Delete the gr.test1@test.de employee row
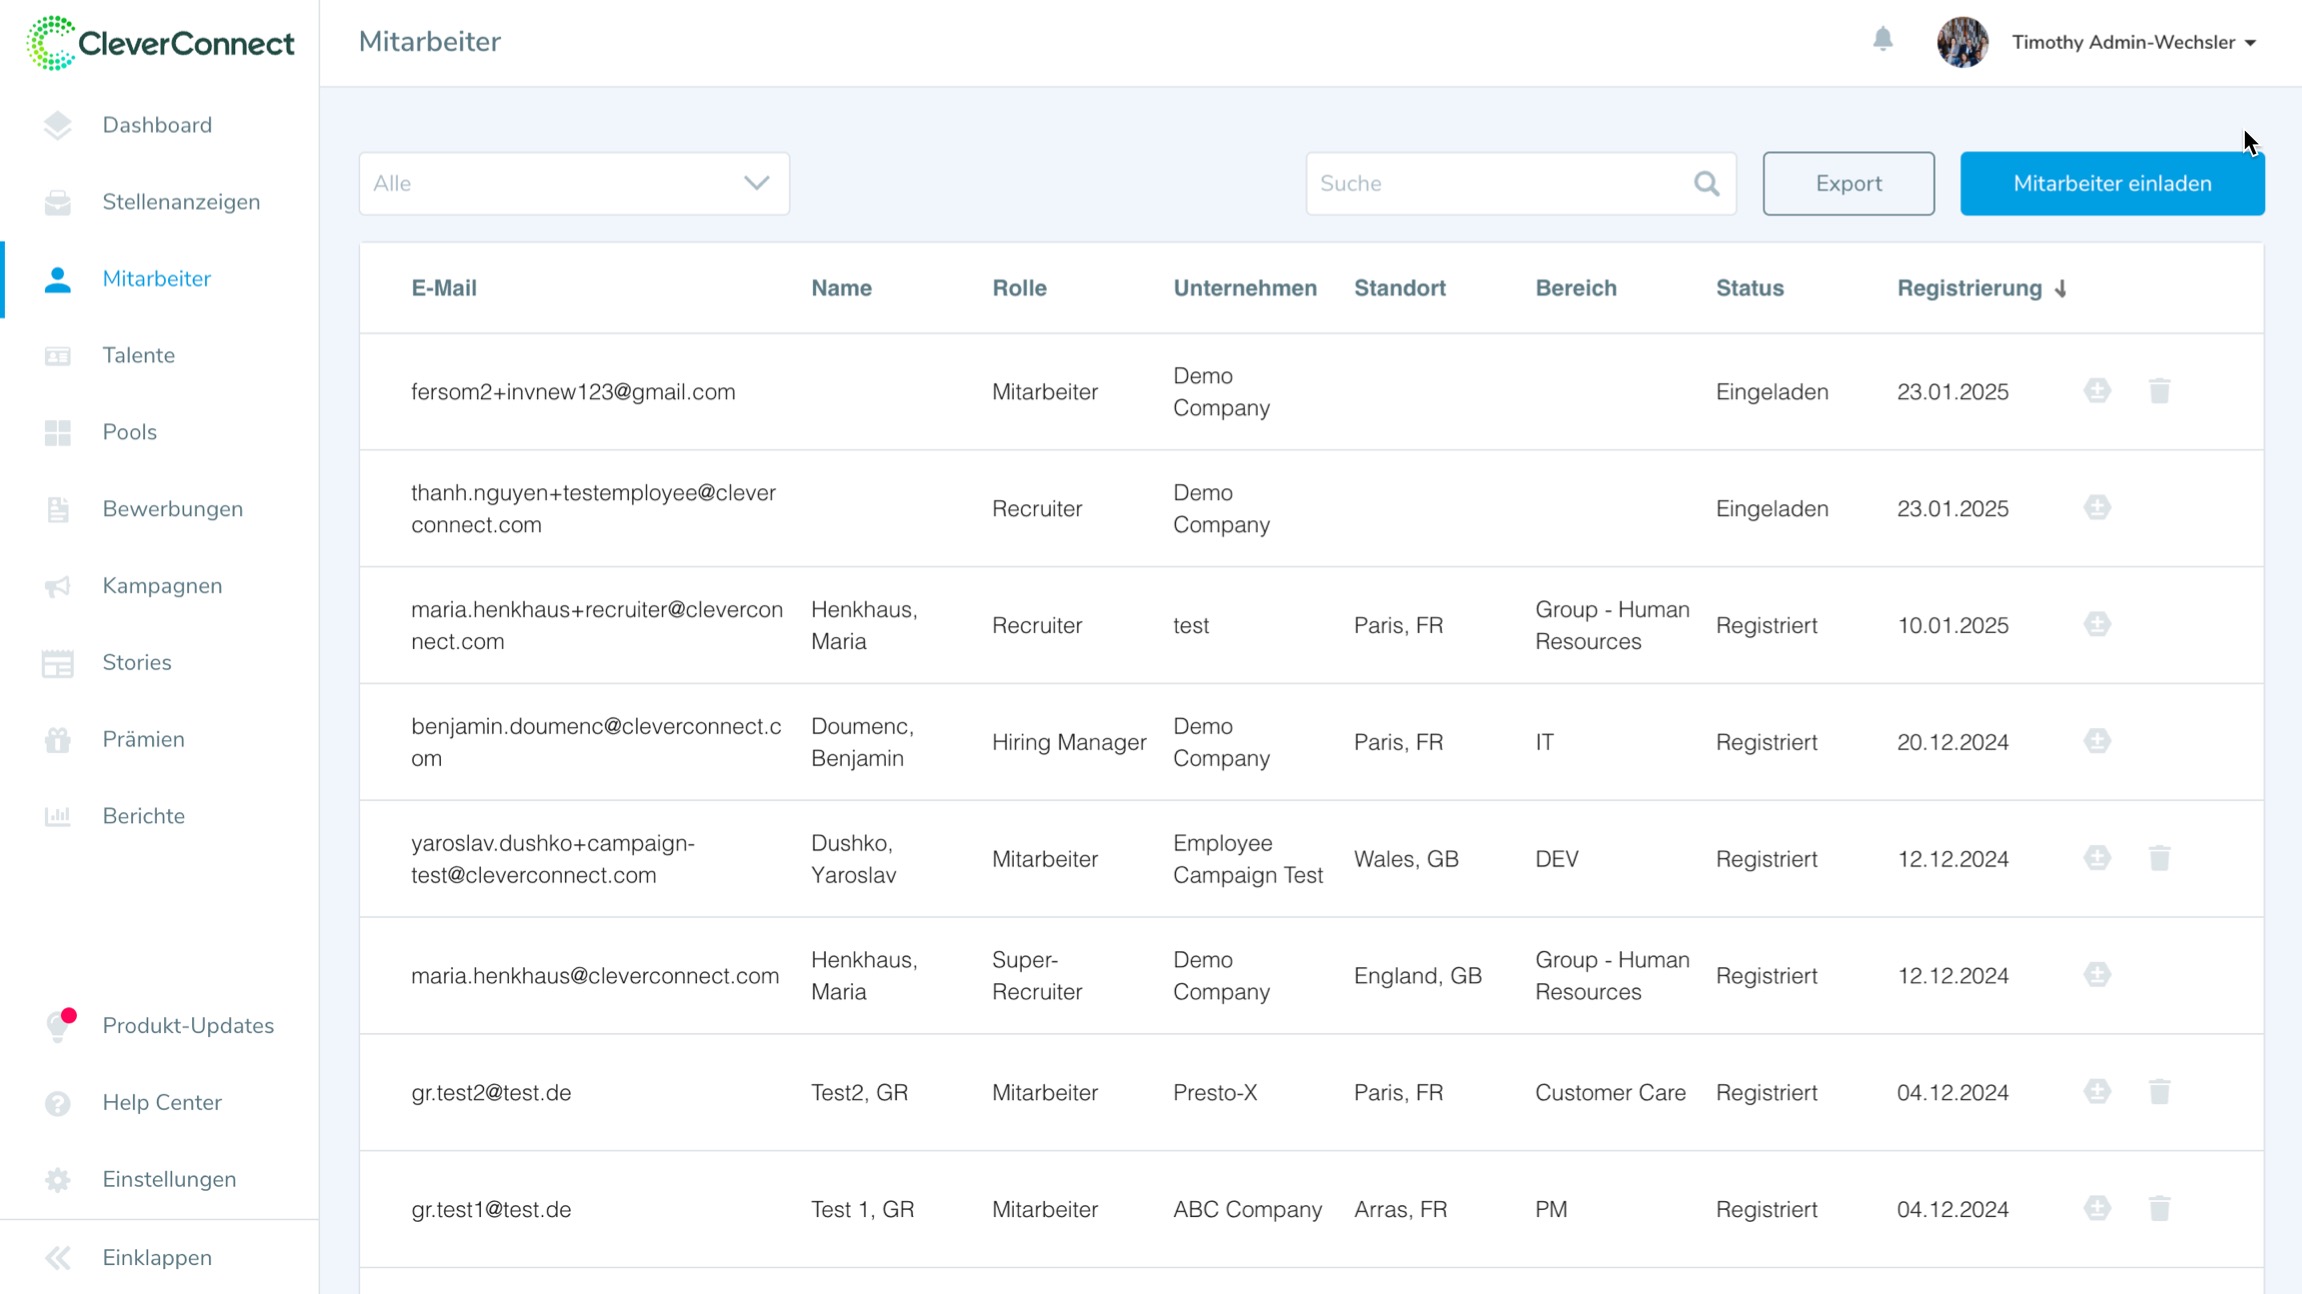2302x1294 pixels. (2159, 1208)
